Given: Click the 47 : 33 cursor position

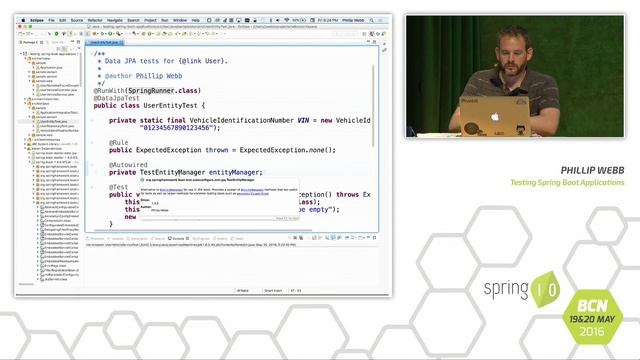Looking at the screenshot, I should (x=296, y=291).
